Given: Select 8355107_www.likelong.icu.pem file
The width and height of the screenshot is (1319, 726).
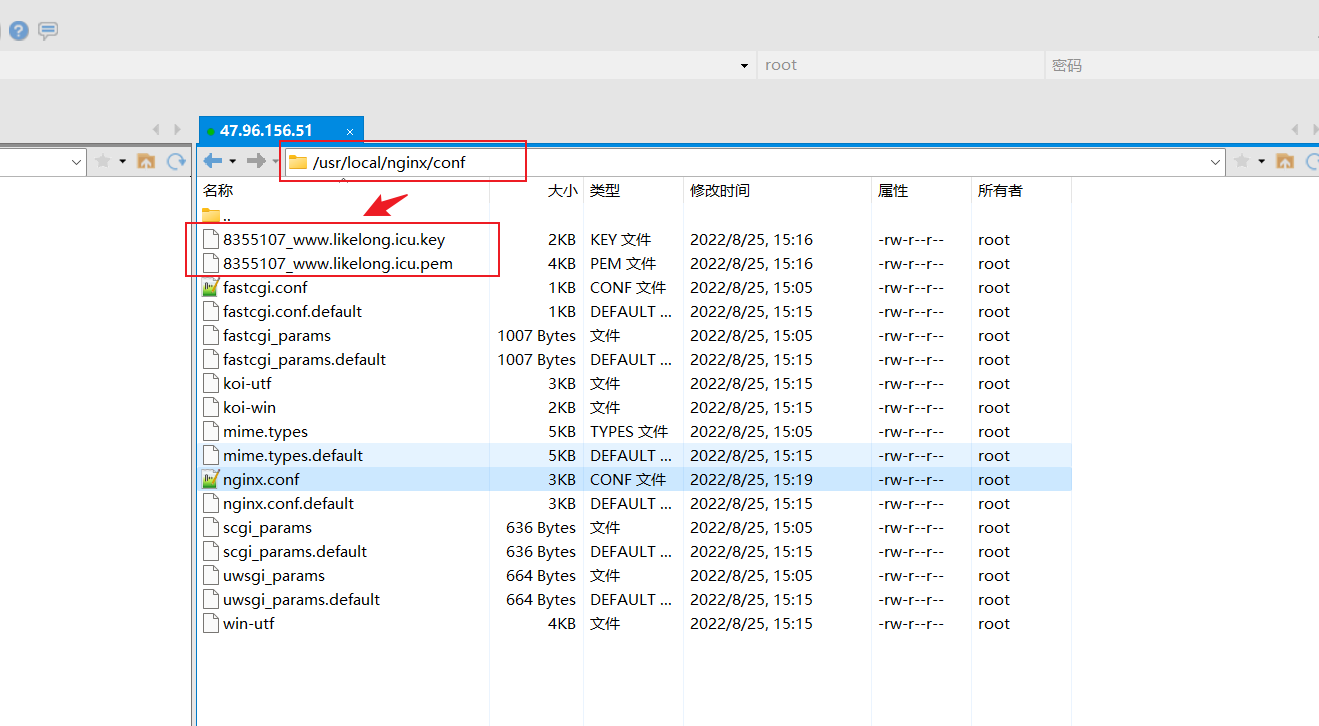Looking at the screenshot, I should (338, 263).
